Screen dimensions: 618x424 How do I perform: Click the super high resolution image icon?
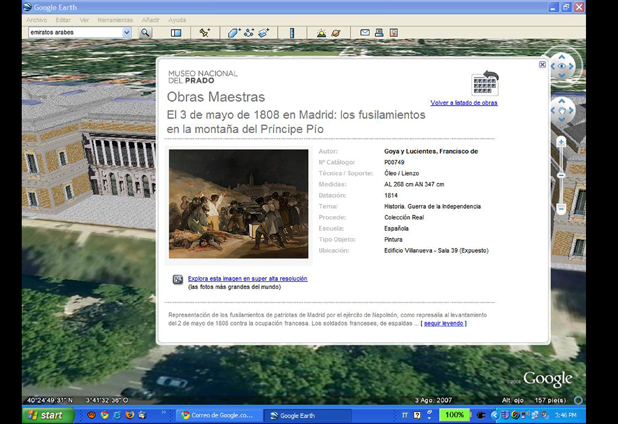pyautogui.click(x=178, y=279)
